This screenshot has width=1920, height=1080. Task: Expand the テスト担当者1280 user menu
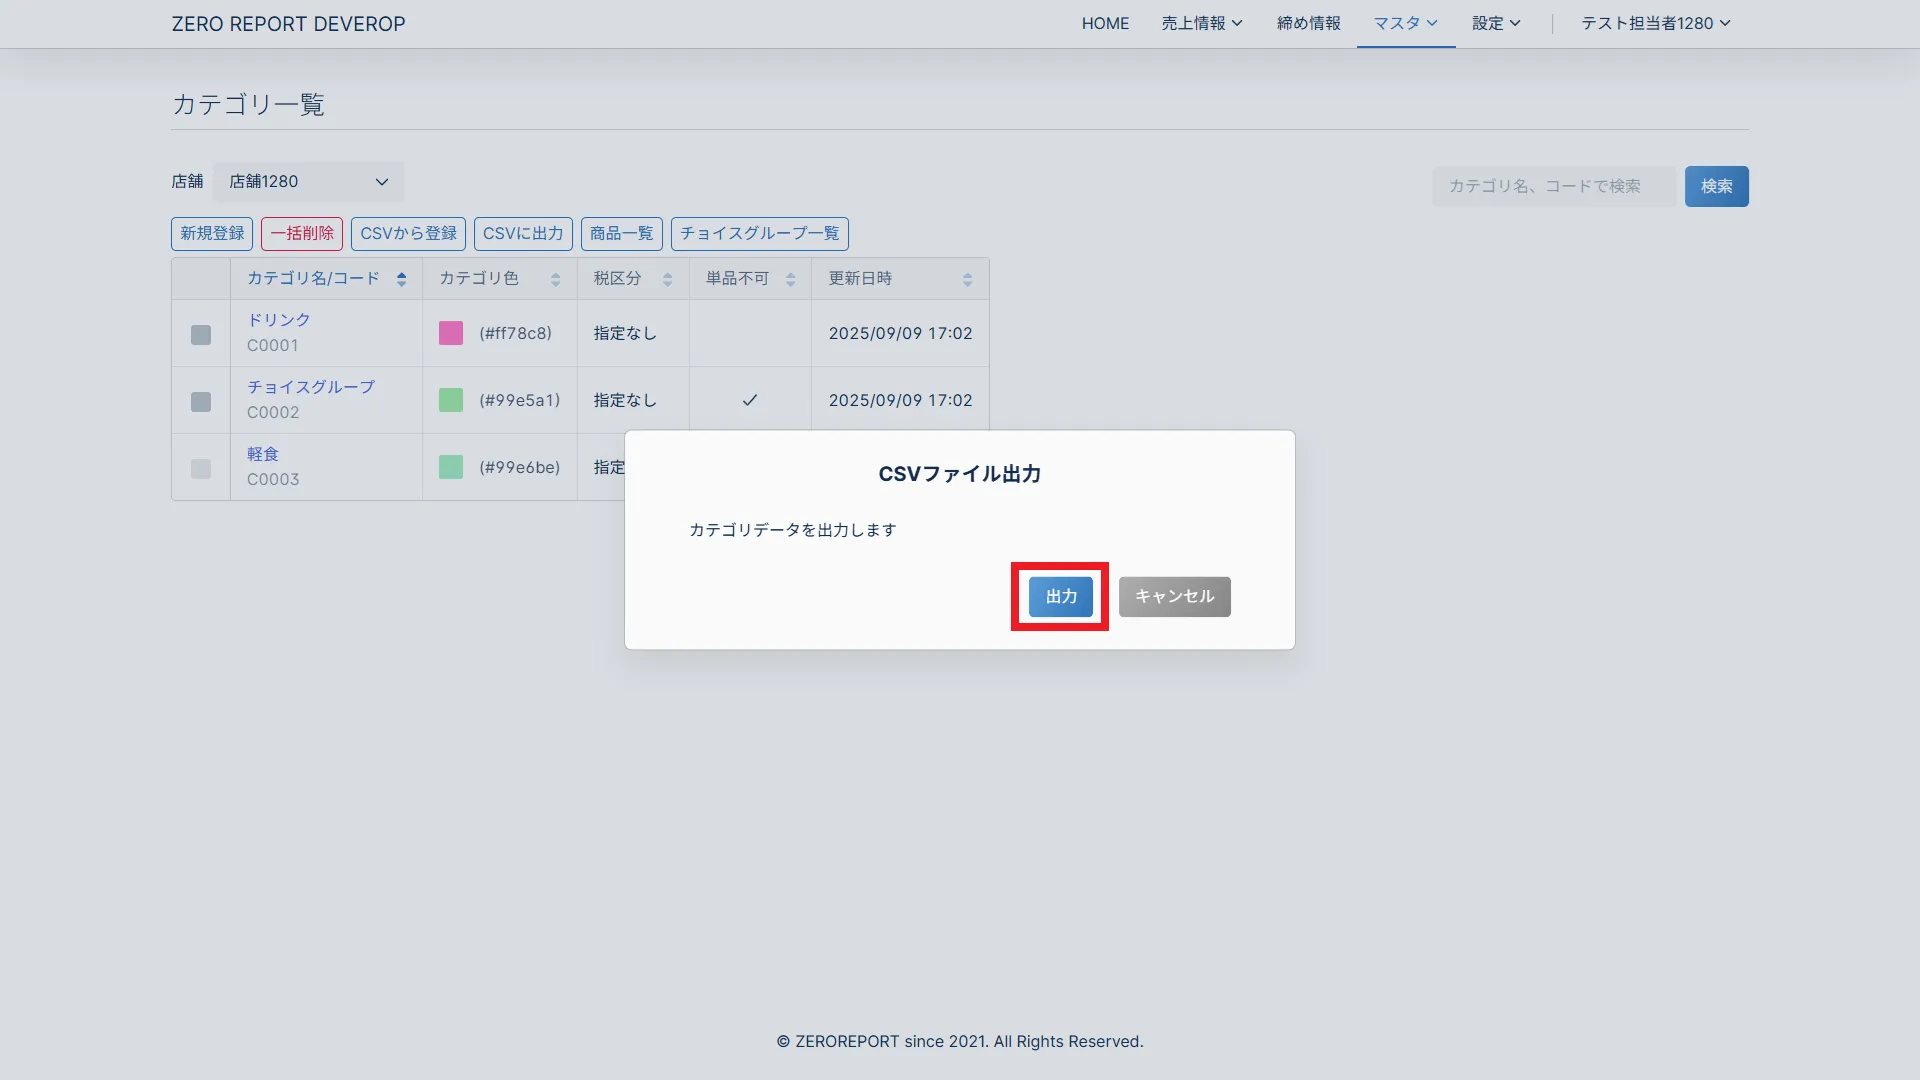click(x=1655, y=23)
